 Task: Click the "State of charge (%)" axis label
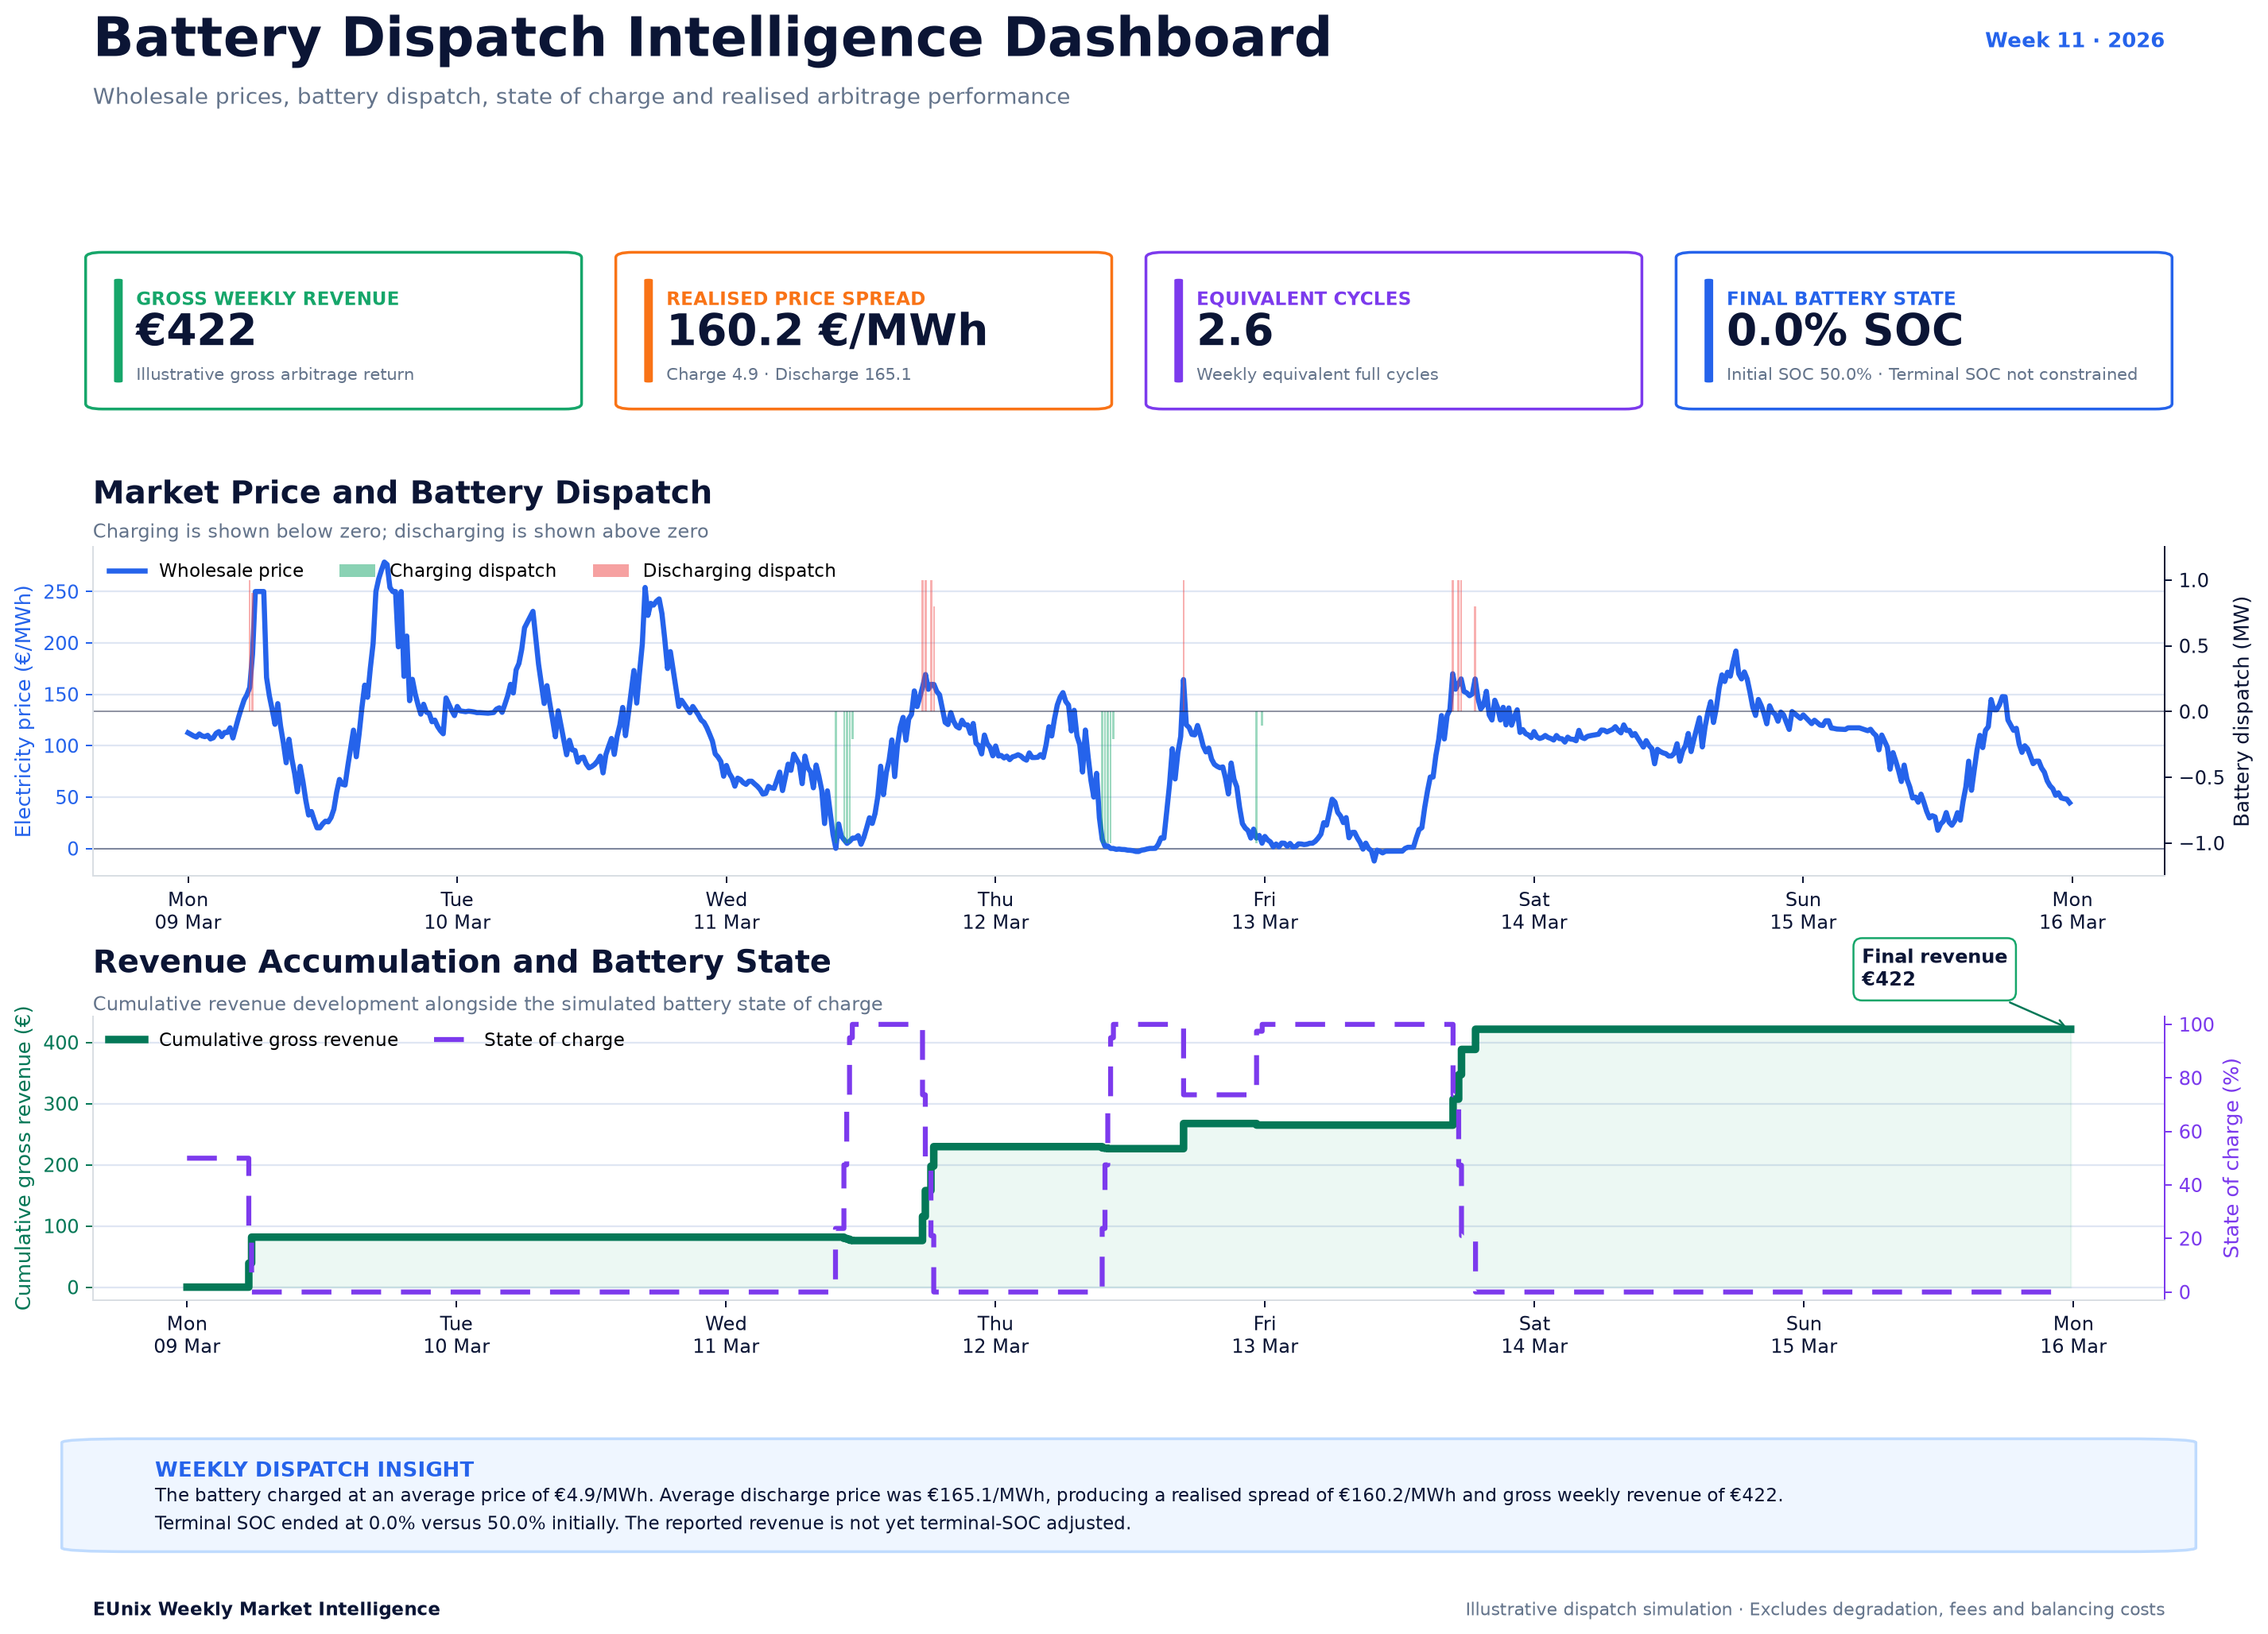(2231, 1157)
